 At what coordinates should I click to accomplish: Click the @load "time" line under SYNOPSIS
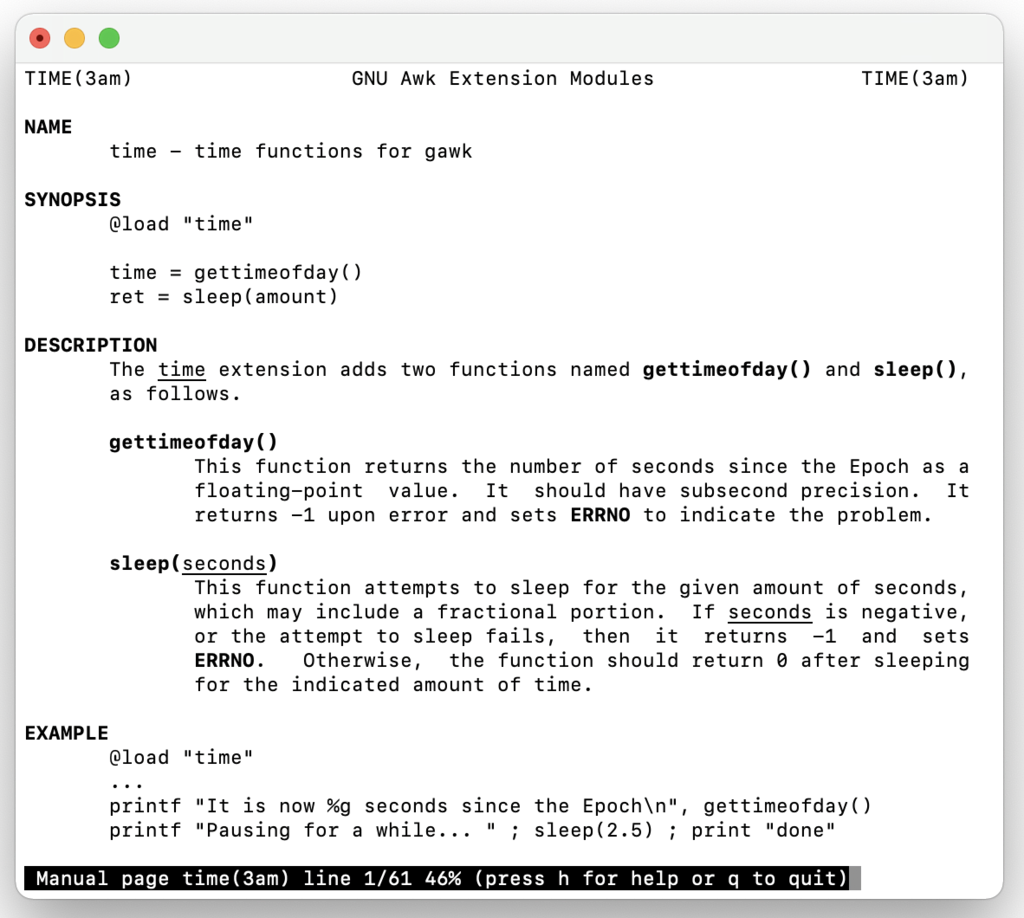click(179, 223)
